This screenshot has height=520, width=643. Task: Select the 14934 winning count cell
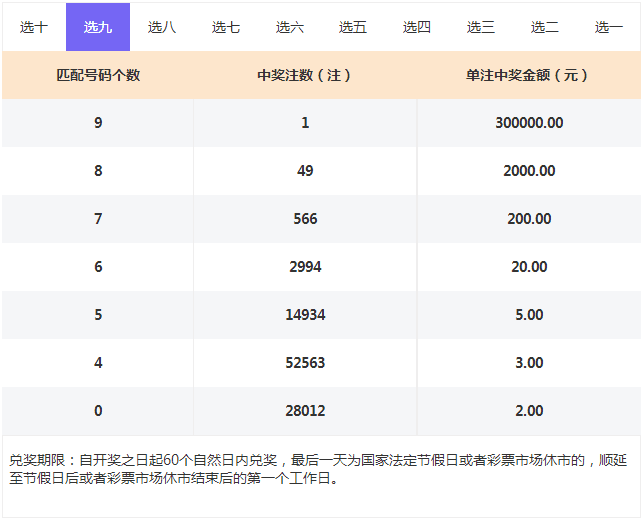click(305, 315)
